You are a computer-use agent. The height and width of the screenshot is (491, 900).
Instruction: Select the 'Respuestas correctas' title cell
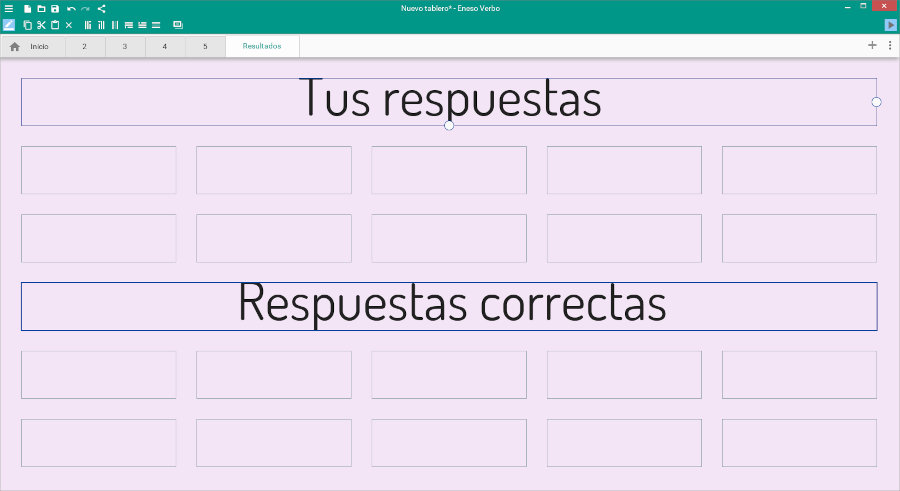click(x=449, y=306)
